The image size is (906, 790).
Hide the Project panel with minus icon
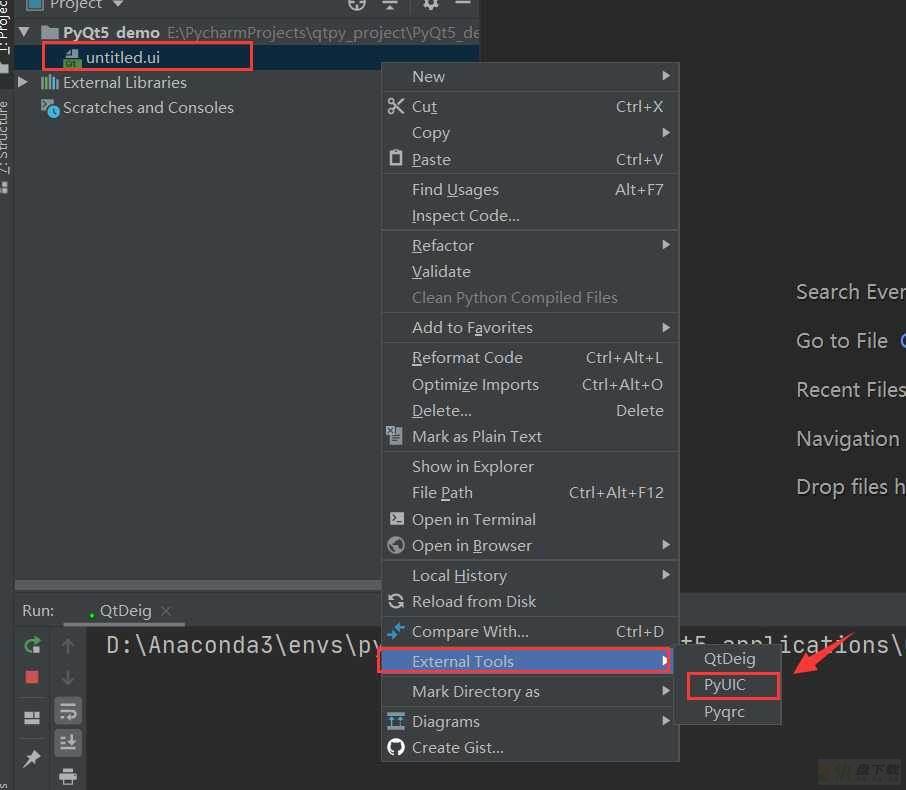pos(463,3)
